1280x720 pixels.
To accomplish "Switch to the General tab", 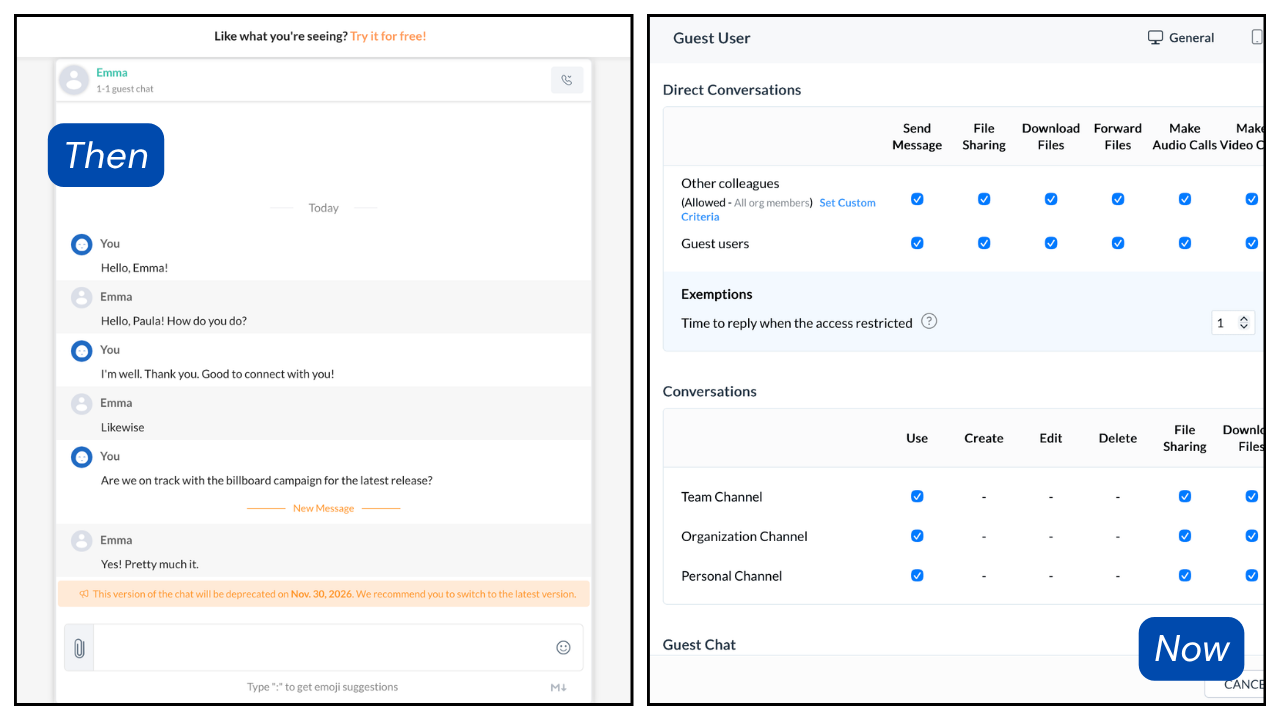I will click(1181, 38).
